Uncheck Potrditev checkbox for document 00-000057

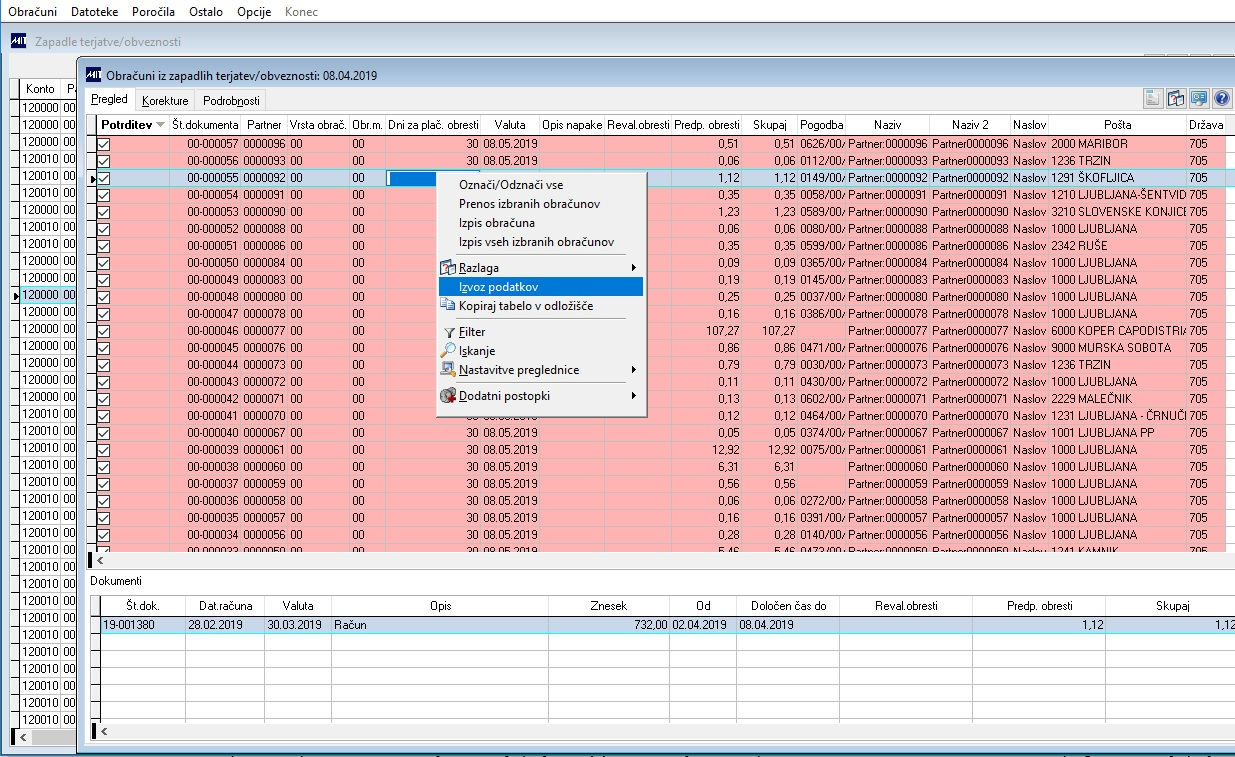click(104, 144)
